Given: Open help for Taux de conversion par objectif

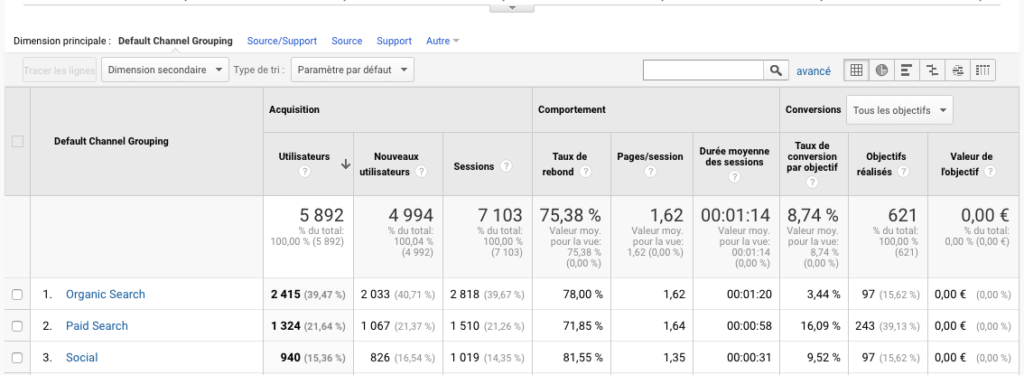Looking at the screenshot, I should (812, 182).
